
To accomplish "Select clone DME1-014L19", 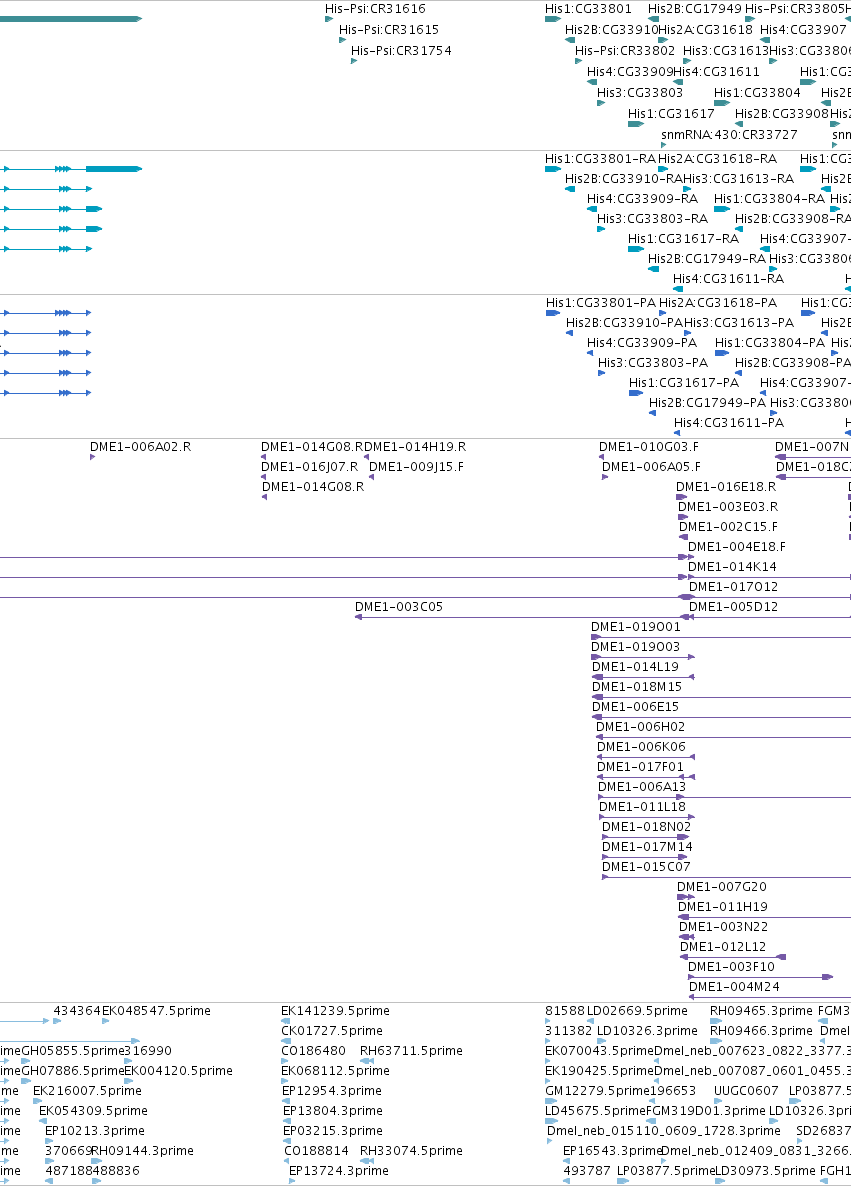I will 635,667.
